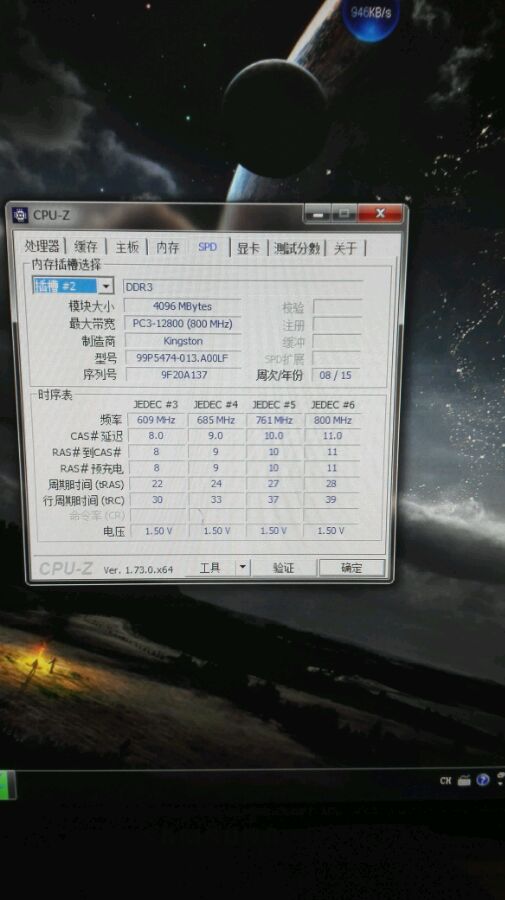Viewport: 505px width, 900px height.
Task: Confirm with the 确定 button
Action: (x=352, y=568)
